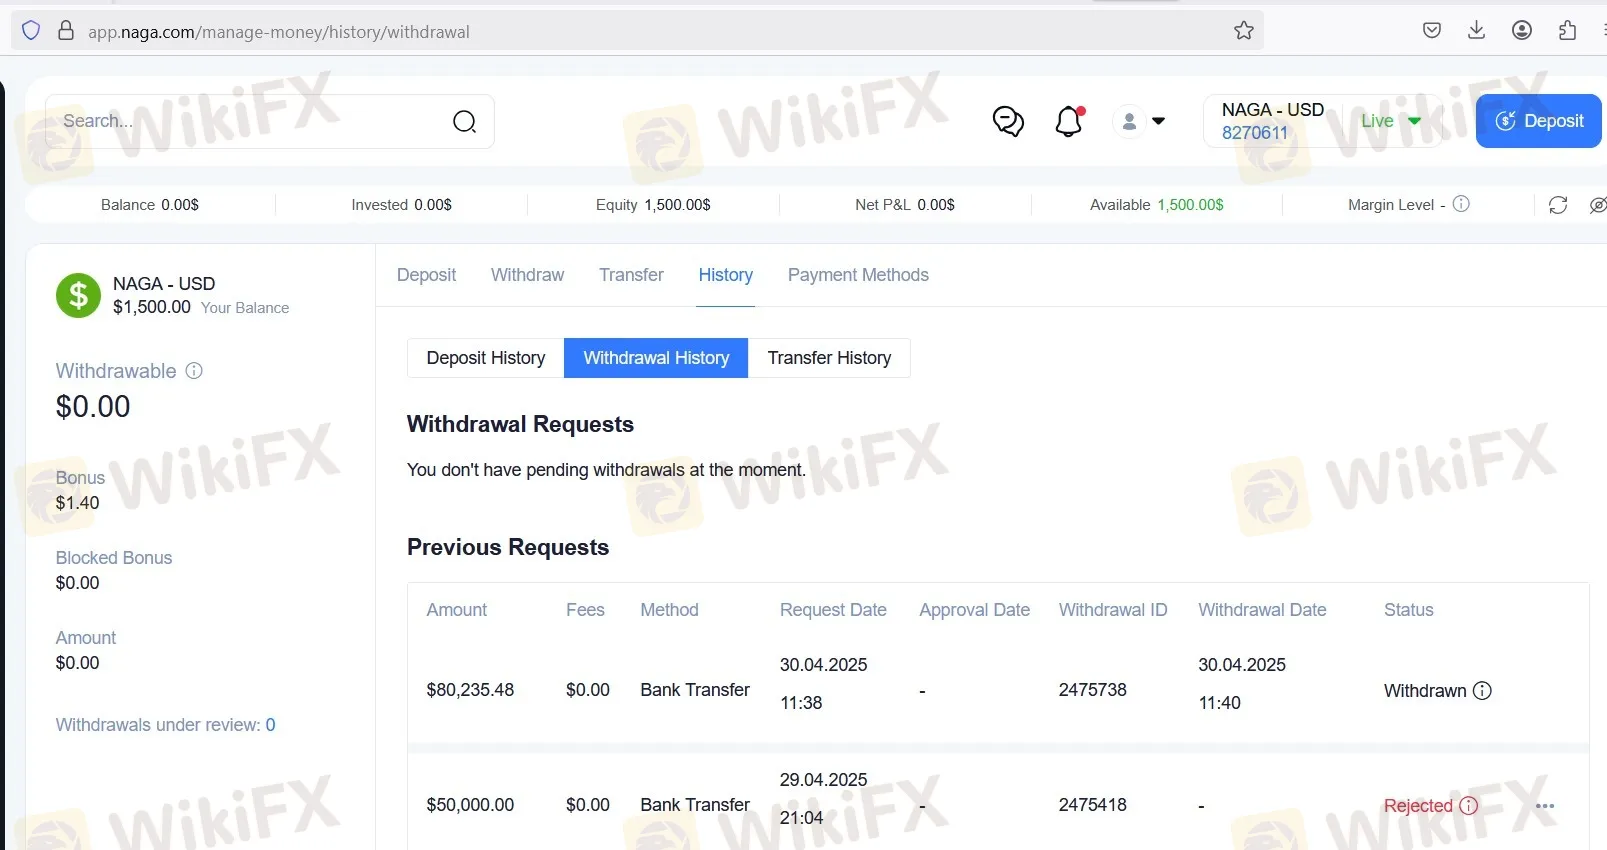This screenshot has width=1607, height=850.
Task: Click the blue Deposit button
Action: [x=1538, y=121]
